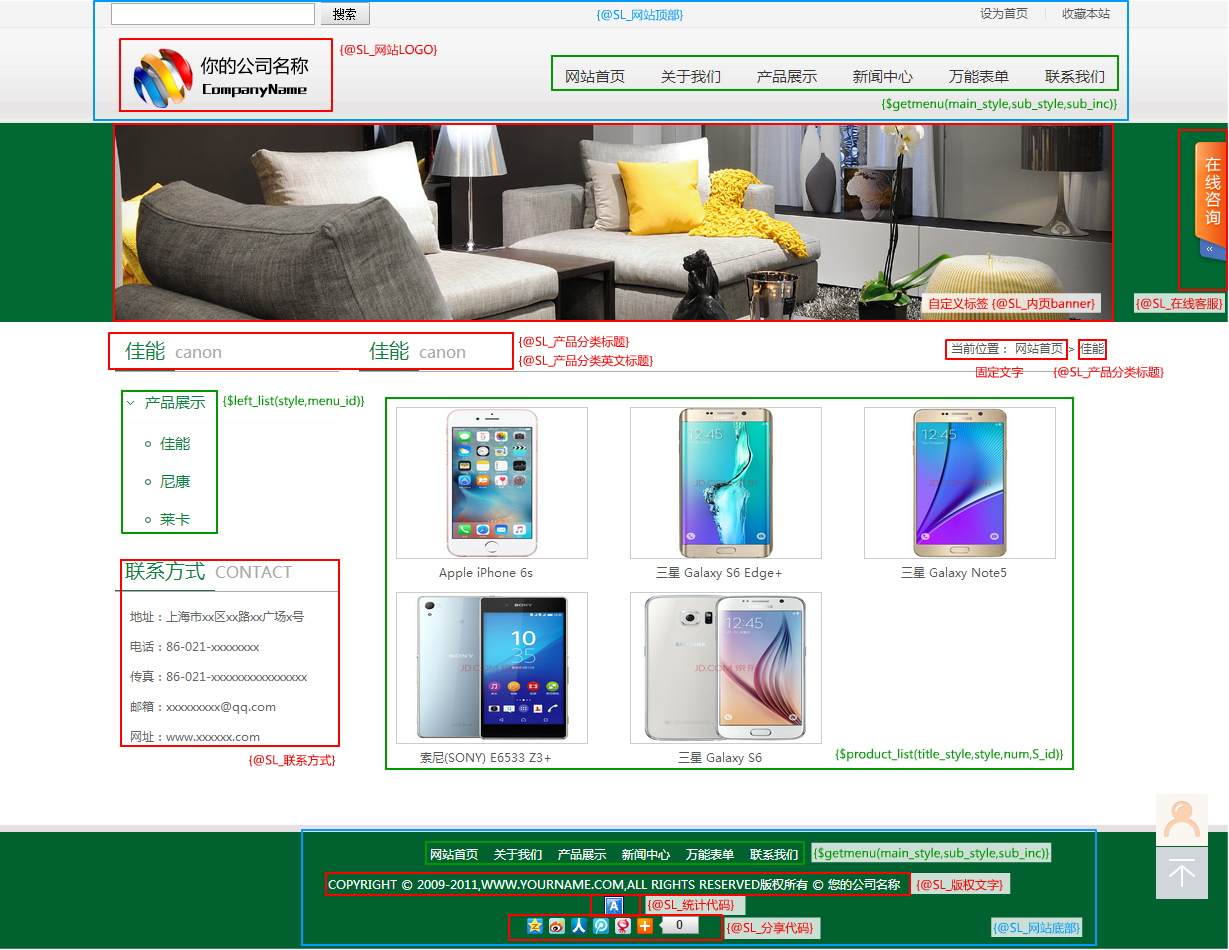The image size is (1229, 950).
Task: Open 产品展示 in top navigation menu
Action: [786, 77]
